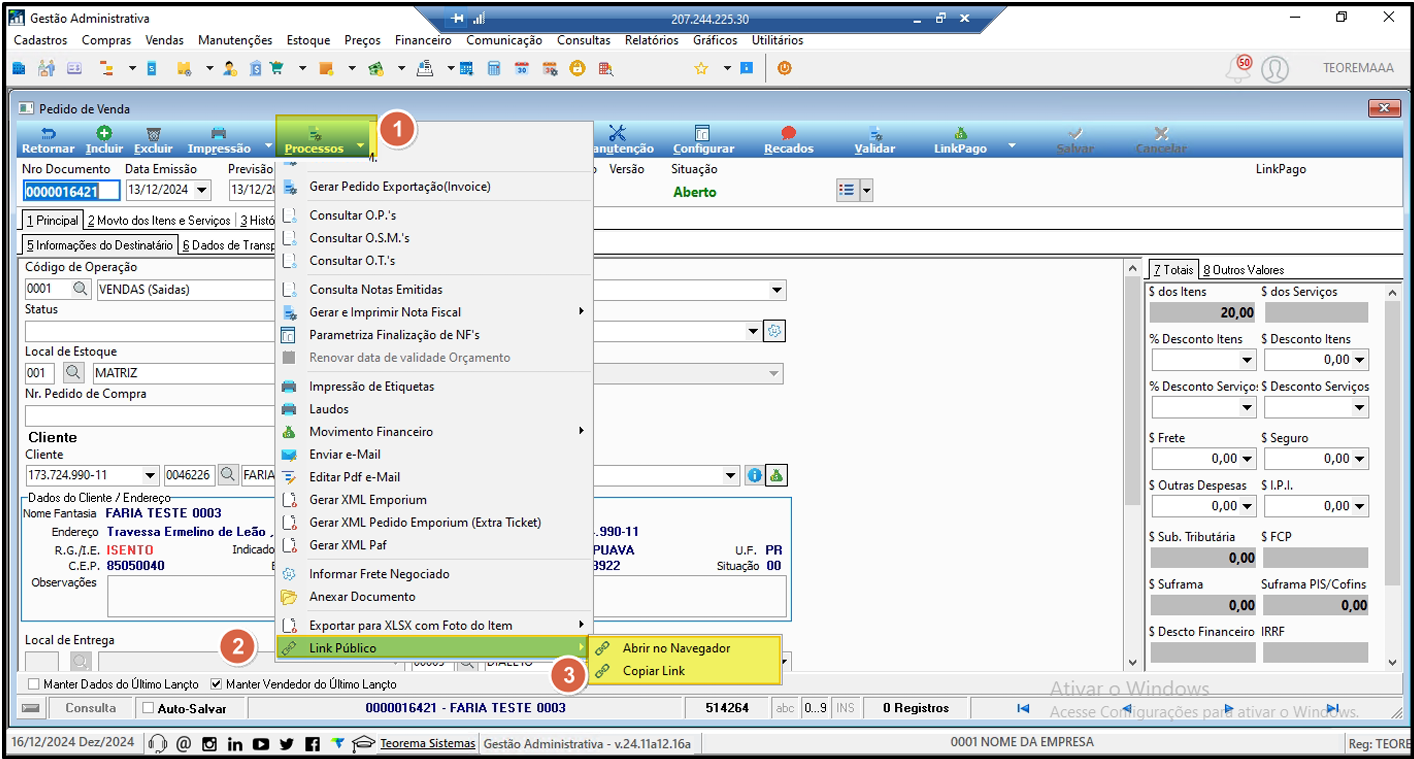Open Movimento Financeiro submenu
The width and height of the screenshot is (1414, 759).
[x=434, y=432]
